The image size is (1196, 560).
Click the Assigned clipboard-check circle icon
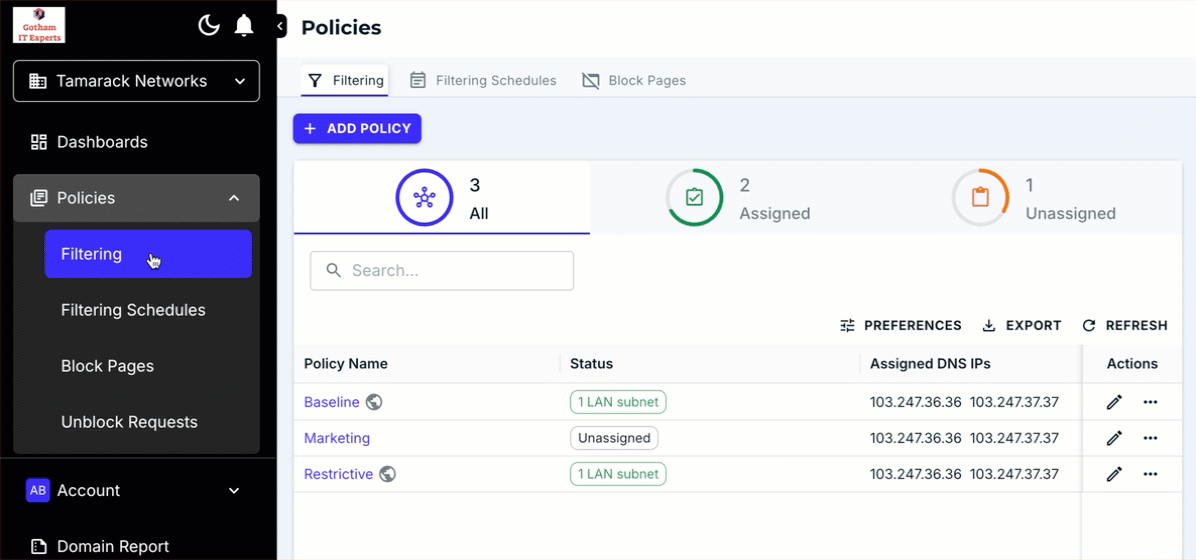click(x=694, y=198)
